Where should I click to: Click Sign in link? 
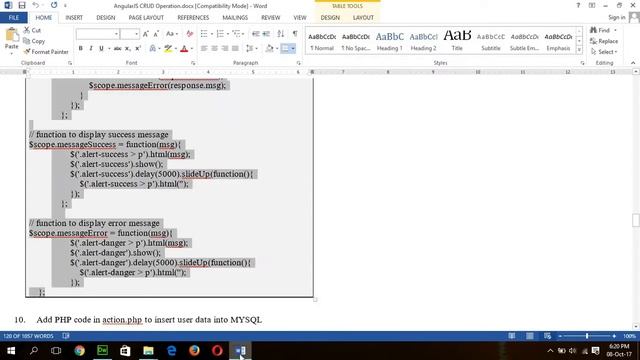[616, 17]
